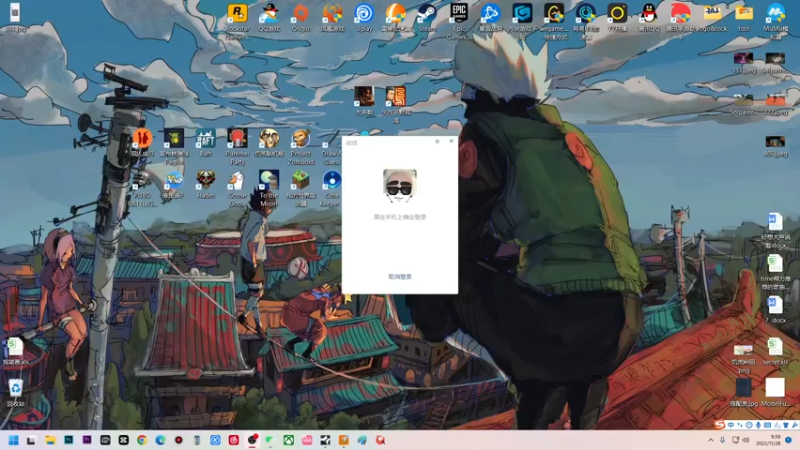Viewport: 800px width, 450px height.
Task: Open the ModelFu... file on desktop
Action: (775, 392)
